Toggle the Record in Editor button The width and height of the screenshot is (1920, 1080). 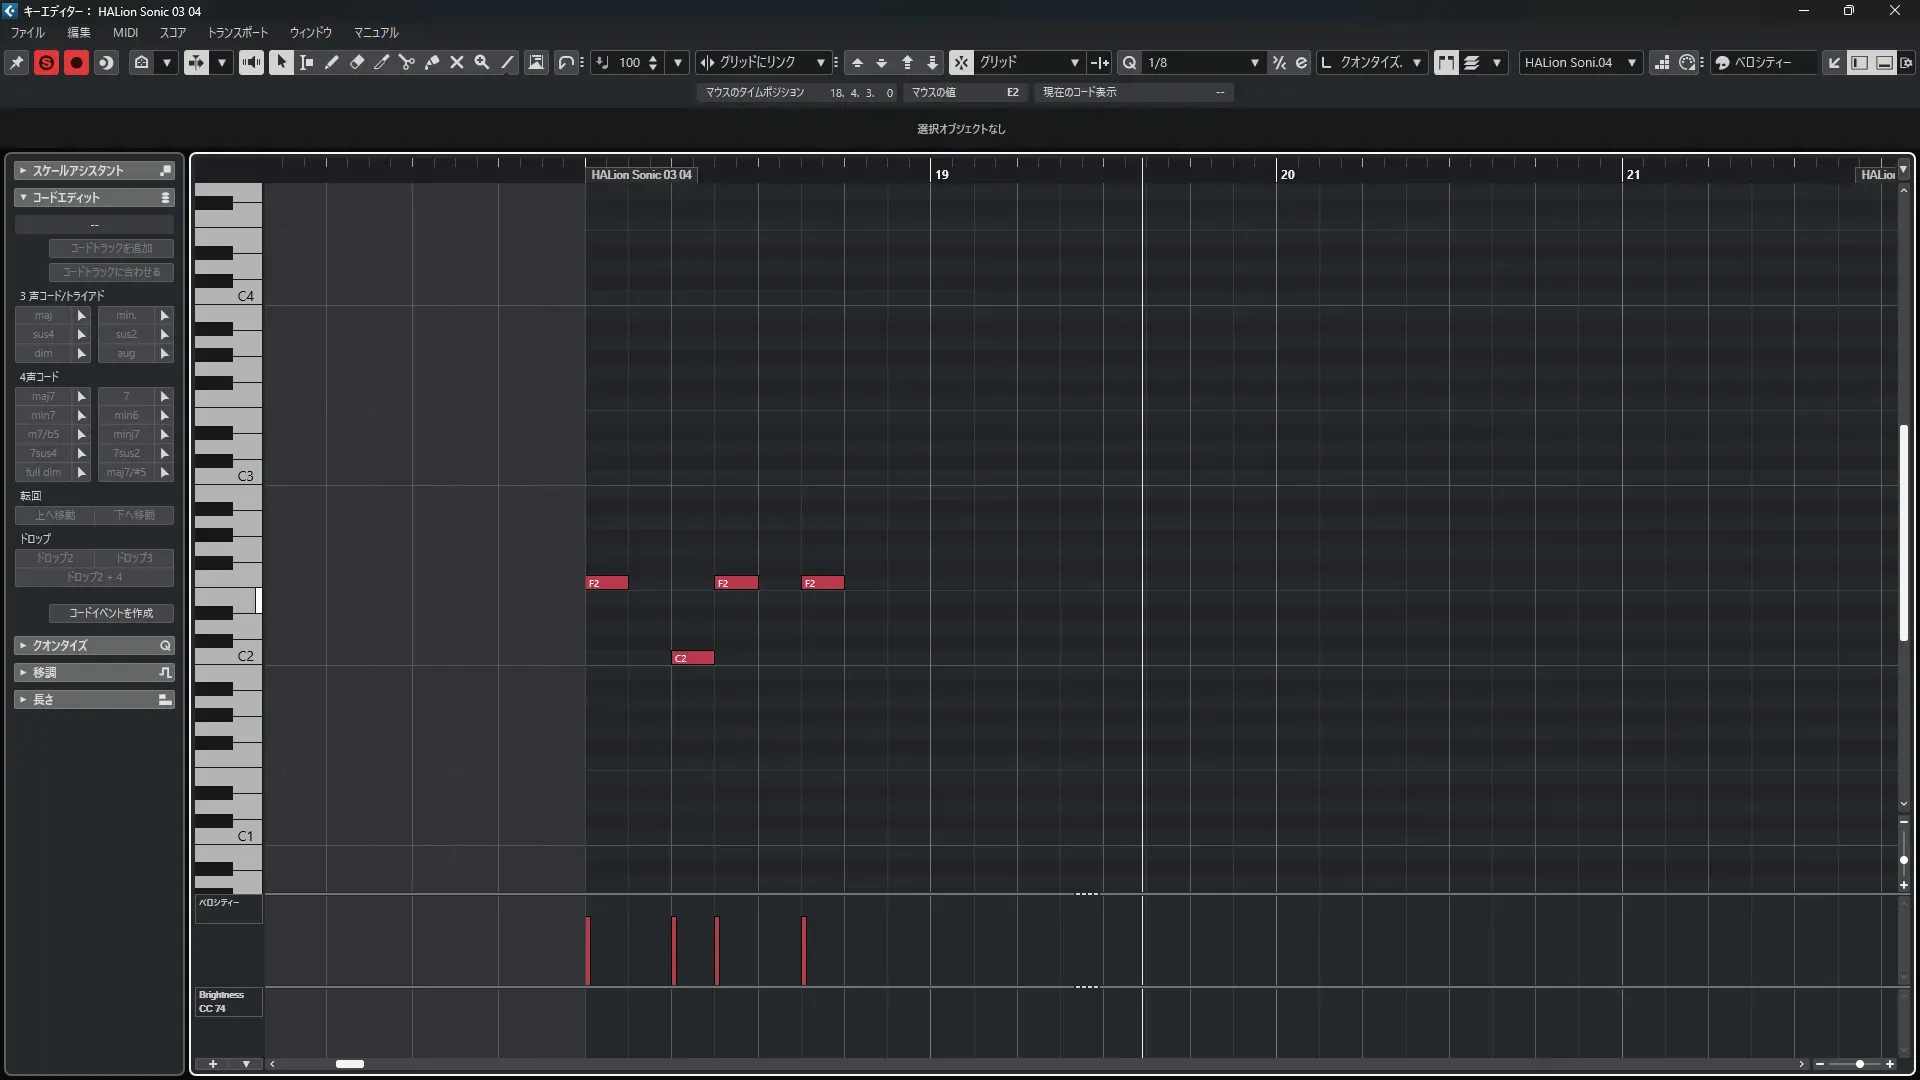tap(76, 62)
